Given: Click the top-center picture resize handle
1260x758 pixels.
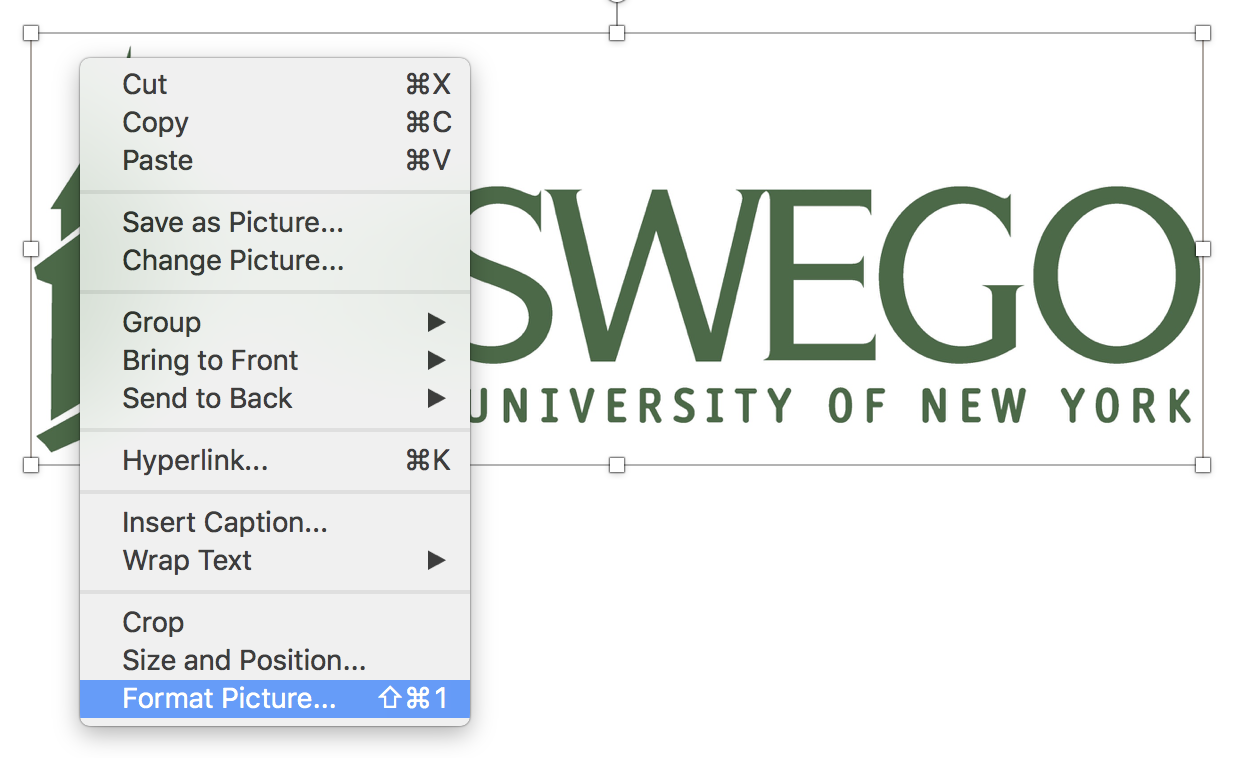Looking at the screenshot, I should click(617, 33).
